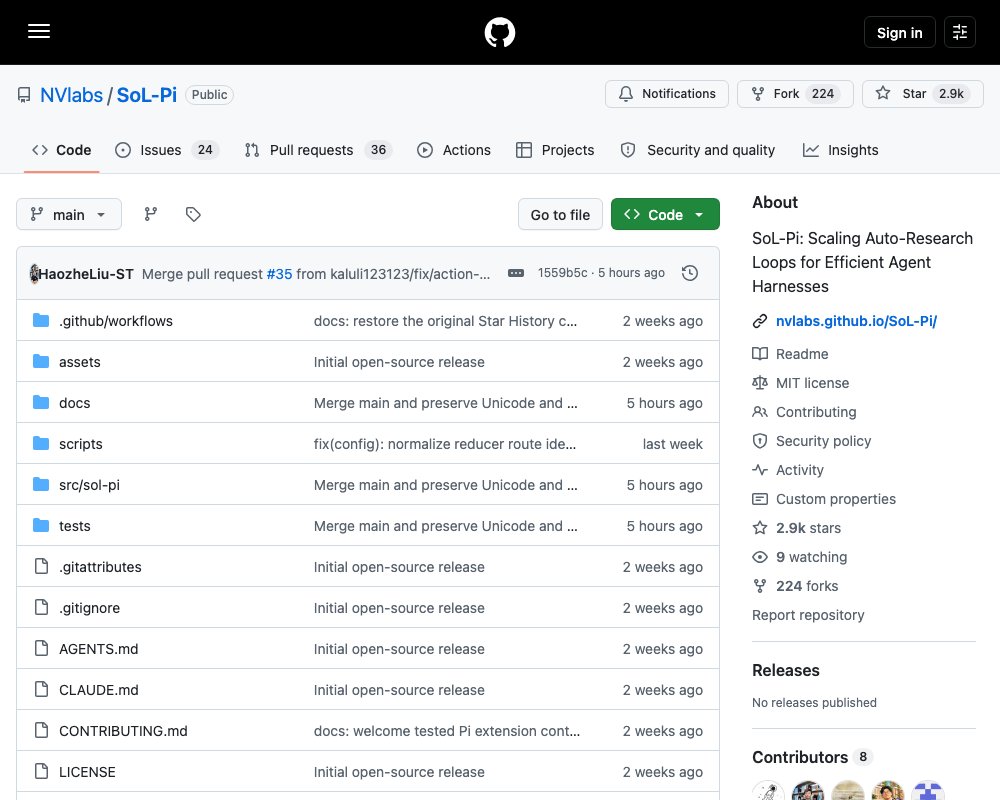Open the scripts folder
The height and width of the screenshot is (800, 1000).
coord(80,444)
